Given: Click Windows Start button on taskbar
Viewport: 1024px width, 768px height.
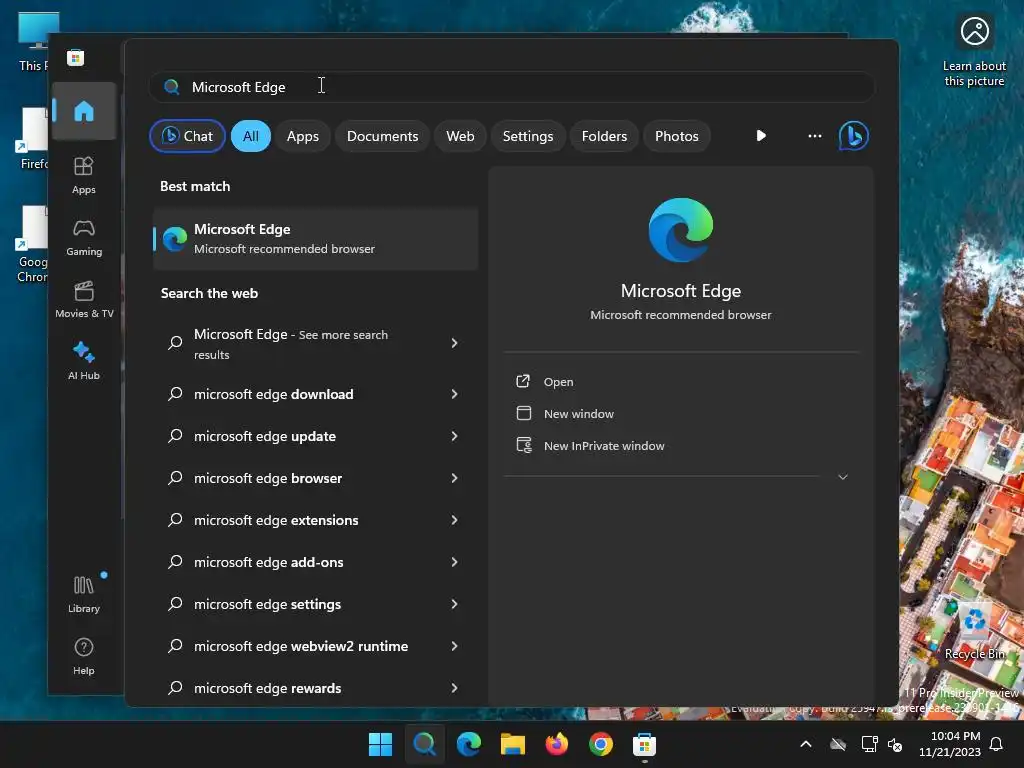Looking at the screenshot, I should pos(380,744).
